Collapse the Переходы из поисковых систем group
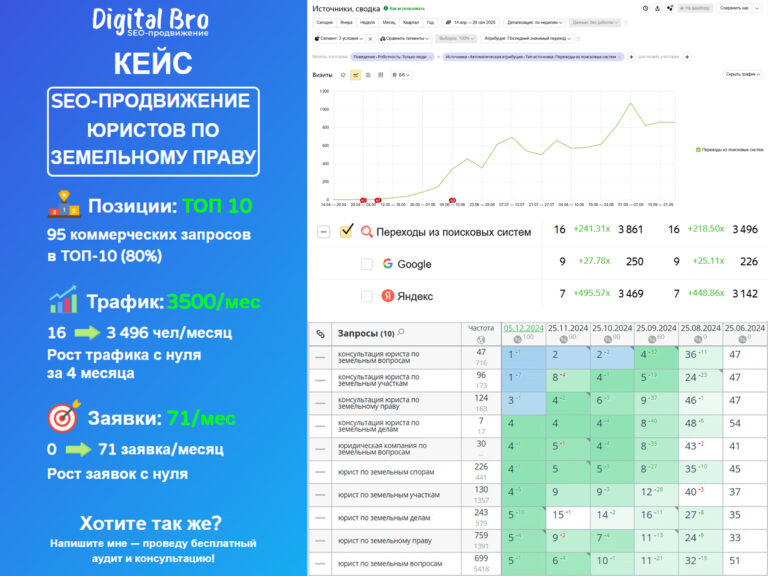Screen dimensions: 768x576 (x=323, y=231)
